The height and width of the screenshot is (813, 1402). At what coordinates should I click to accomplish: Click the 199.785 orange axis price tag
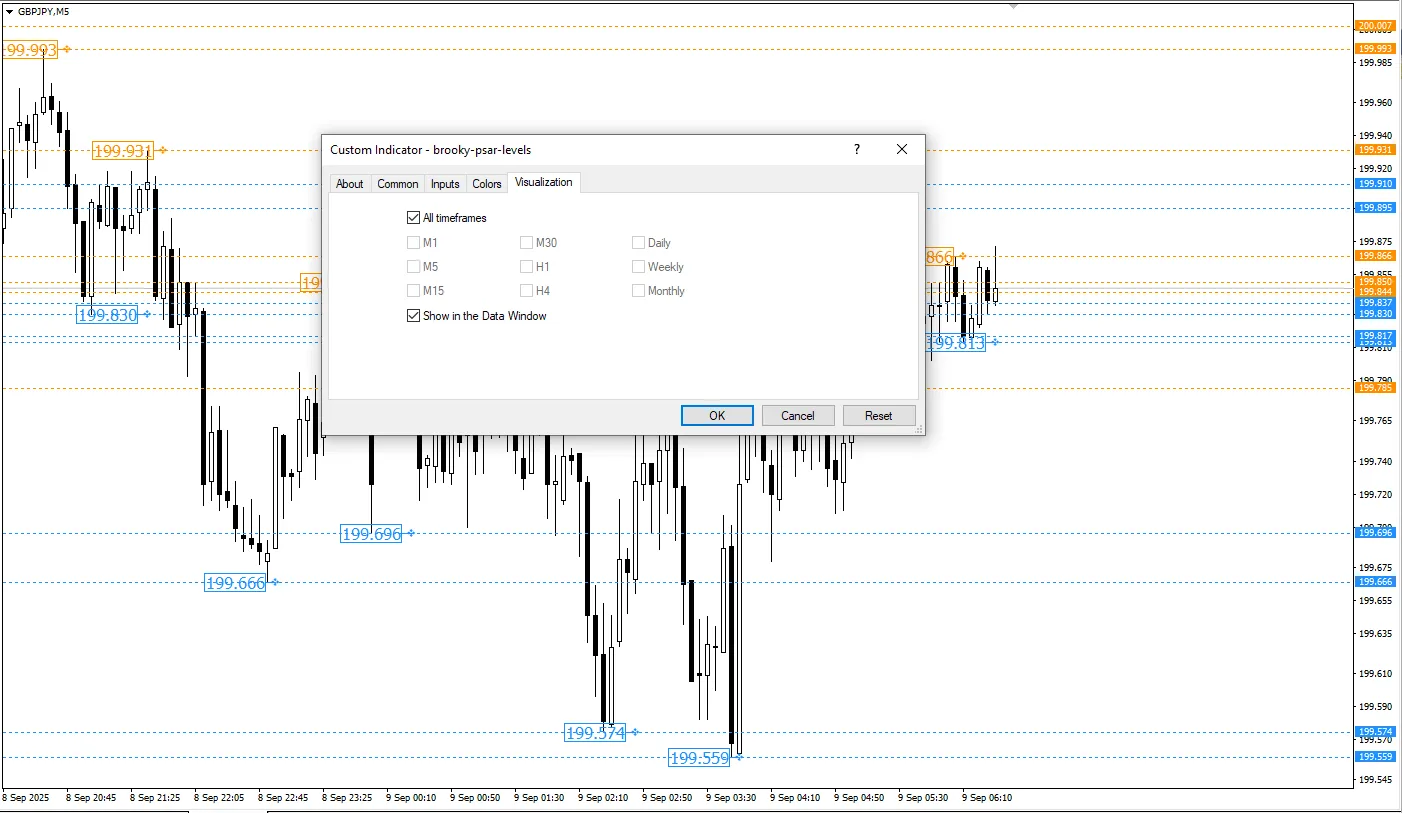1374,388
